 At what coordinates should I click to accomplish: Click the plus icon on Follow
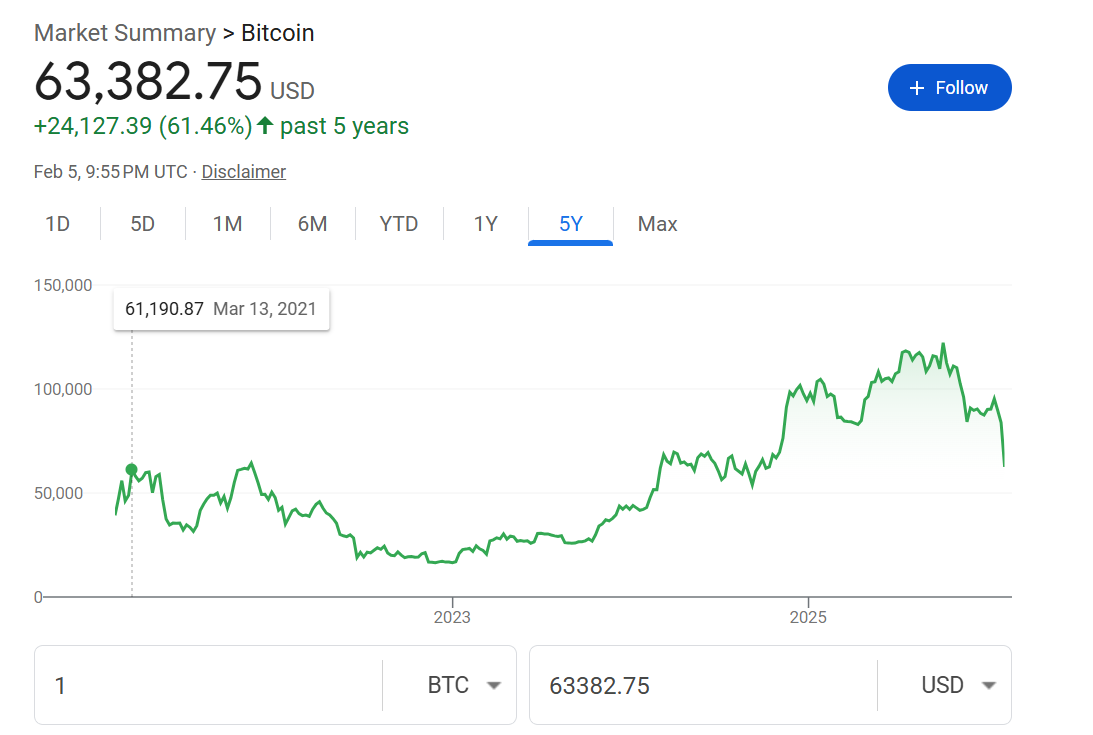click(x=917, y=88)
